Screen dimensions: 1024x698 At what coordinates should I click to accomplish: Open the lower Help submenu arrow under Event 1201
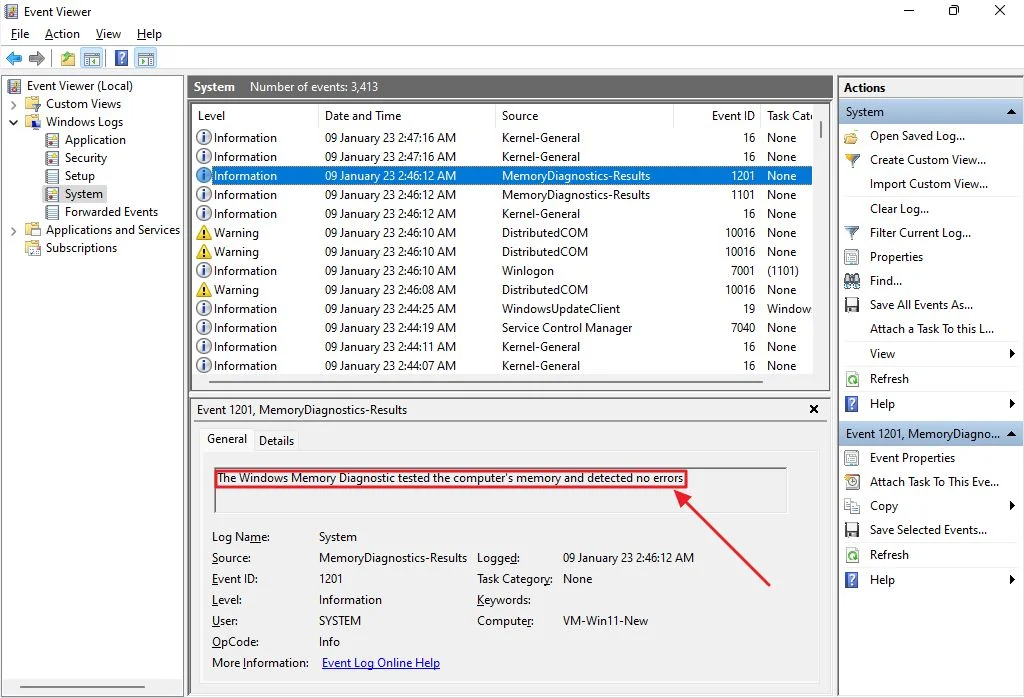(x=1012, y=580)
